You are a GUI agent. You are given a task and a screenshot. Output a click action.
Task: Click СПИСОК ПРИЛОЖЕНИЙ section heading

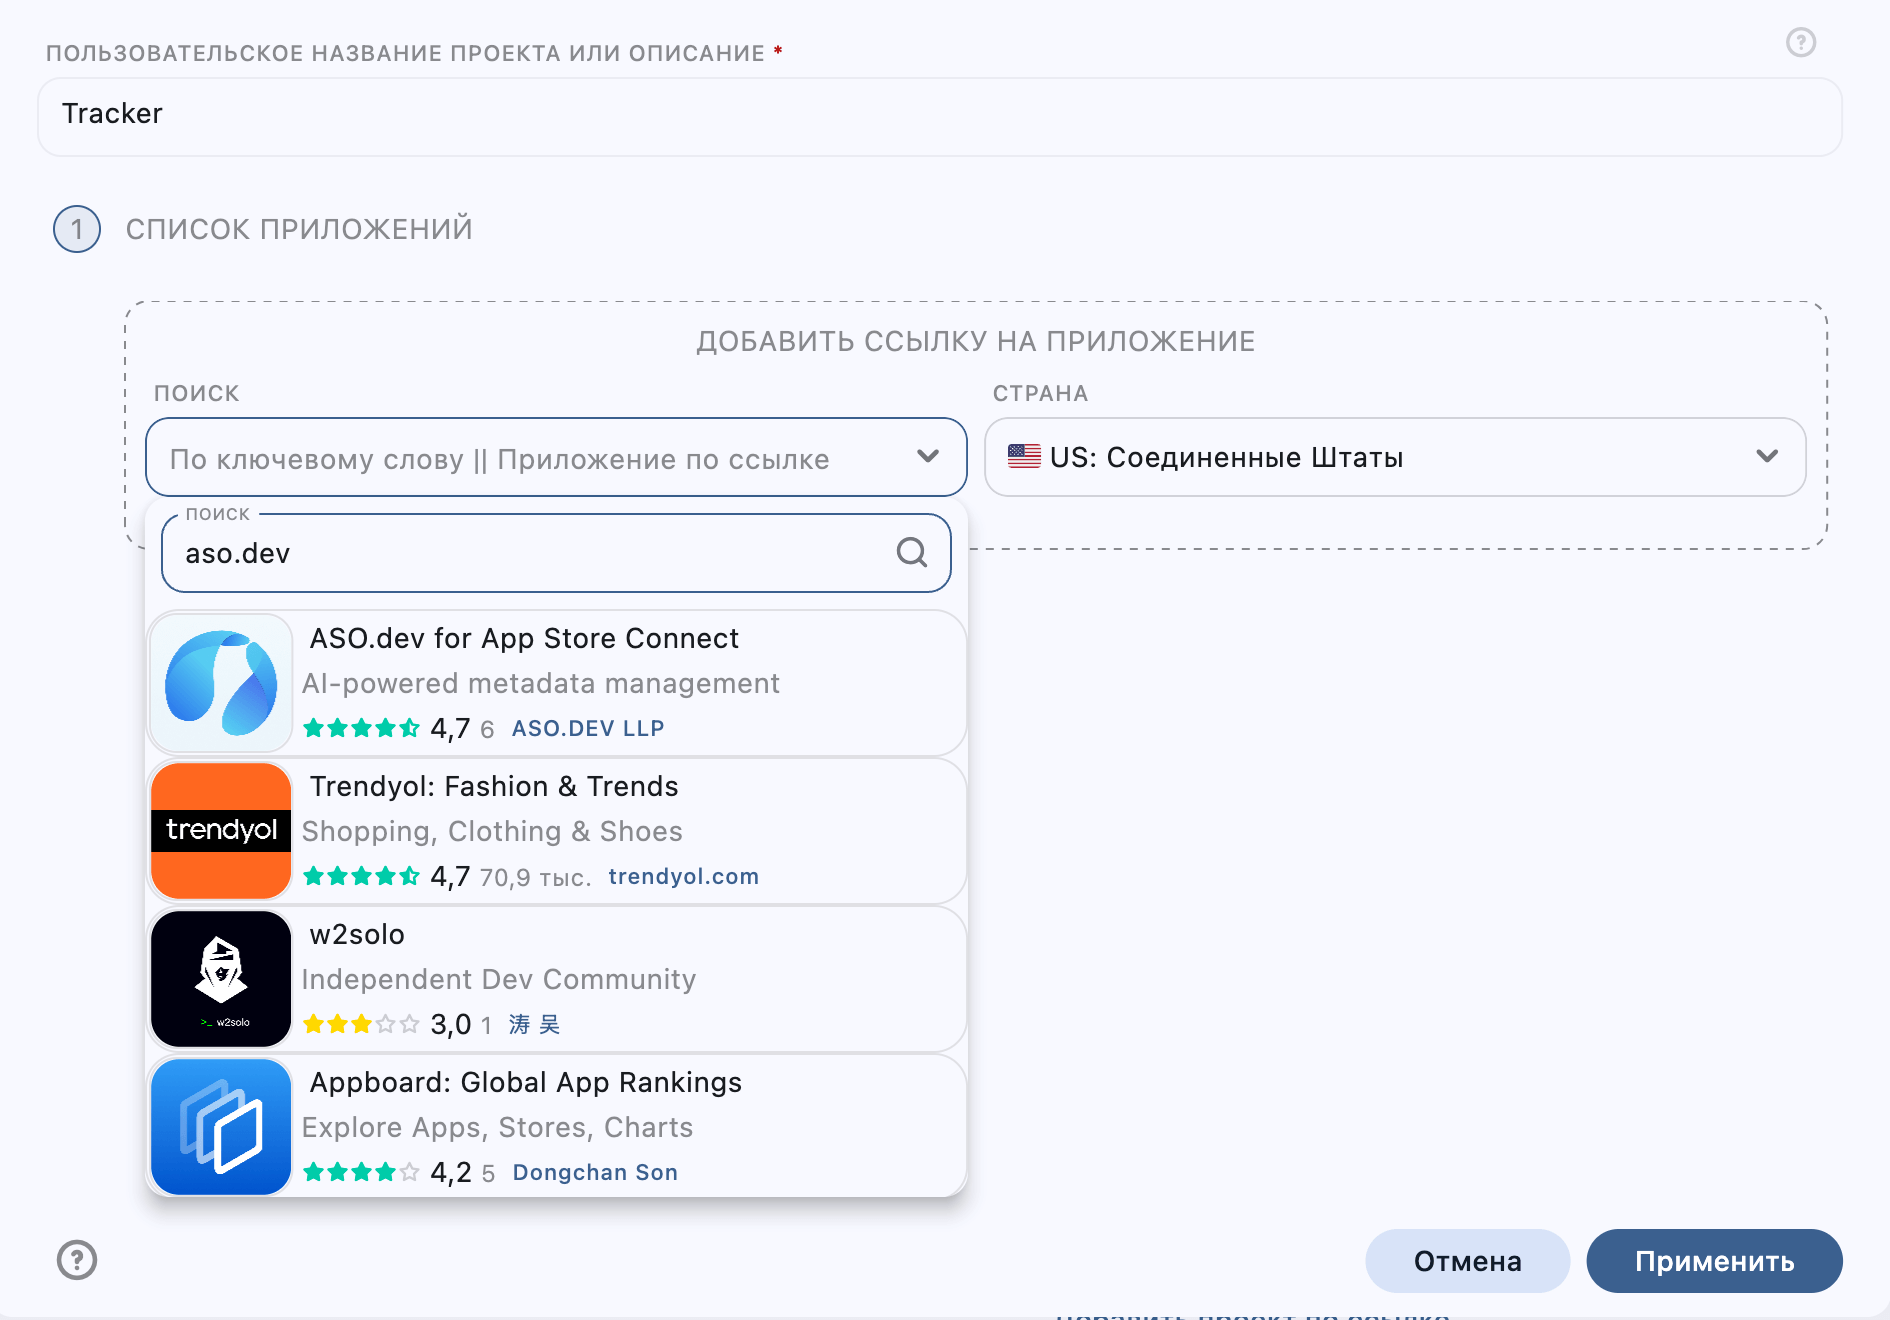299,229
